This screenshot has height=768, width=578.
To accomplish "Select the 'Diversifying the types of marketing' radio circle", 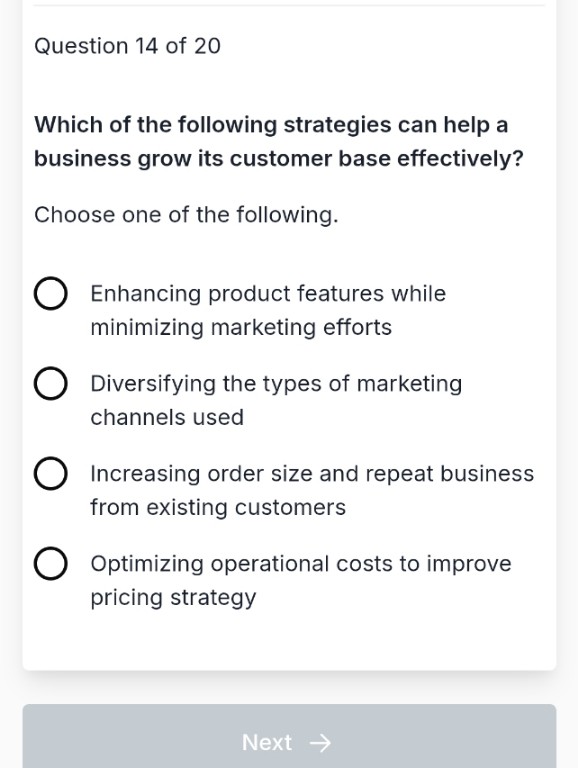I will click(x=50, y=384).
